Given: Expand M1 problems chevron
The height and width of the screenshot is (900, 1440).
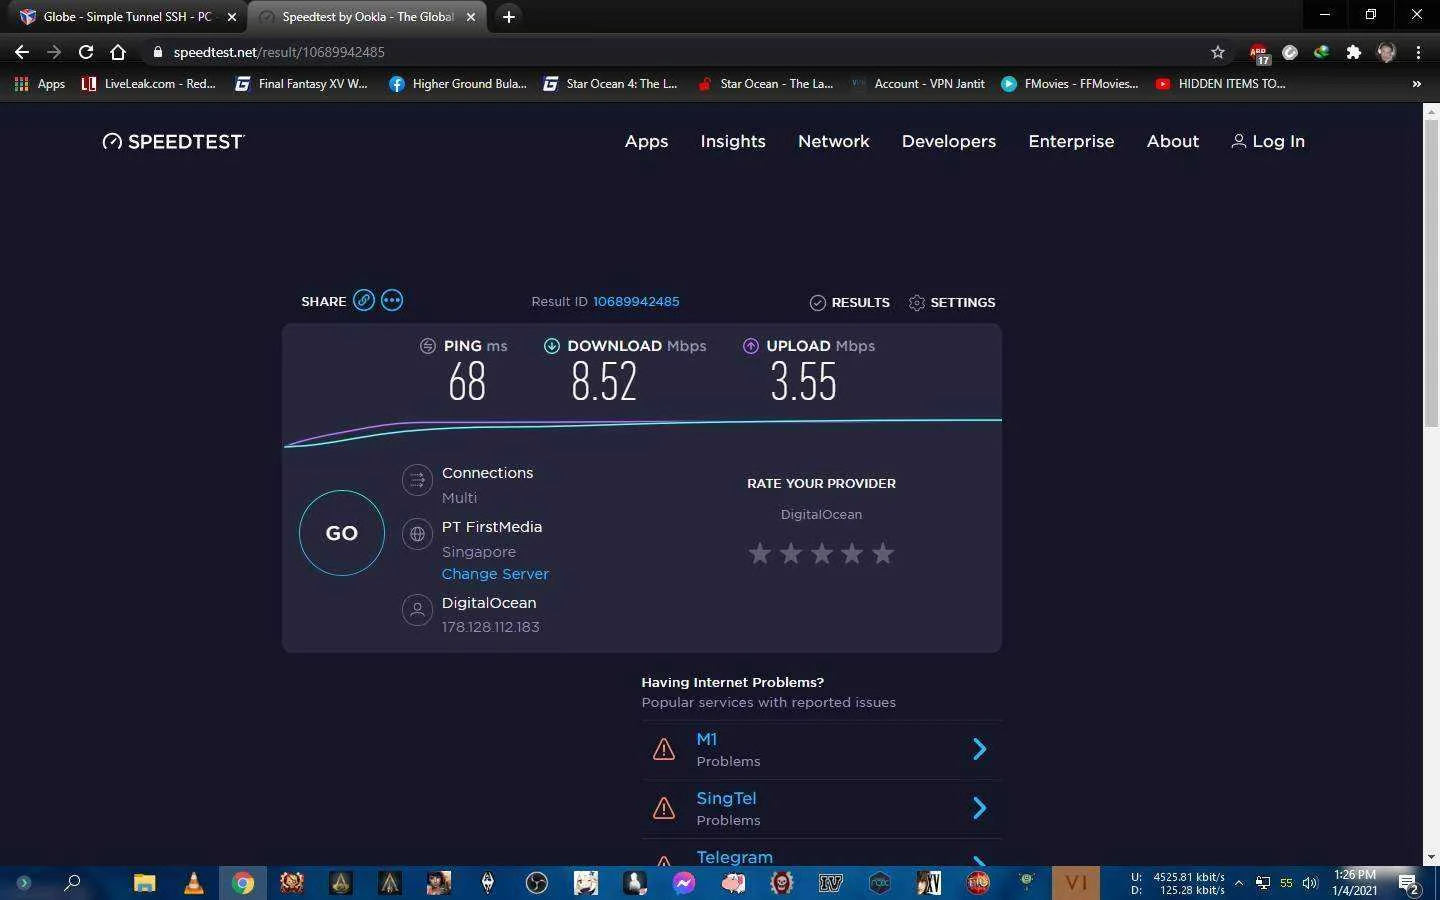Looking at the screenshot, I should pos(980,749).
